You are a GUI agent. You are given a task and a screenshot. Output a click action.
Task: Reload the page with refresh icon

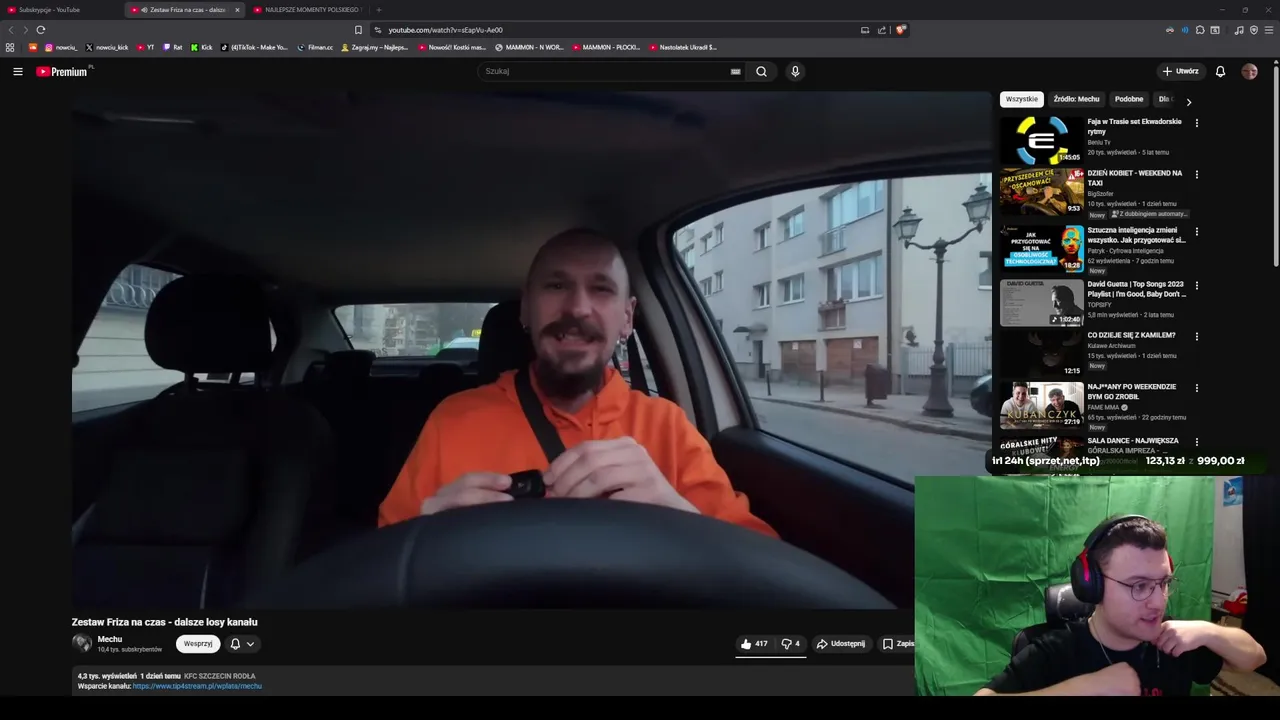41,30
